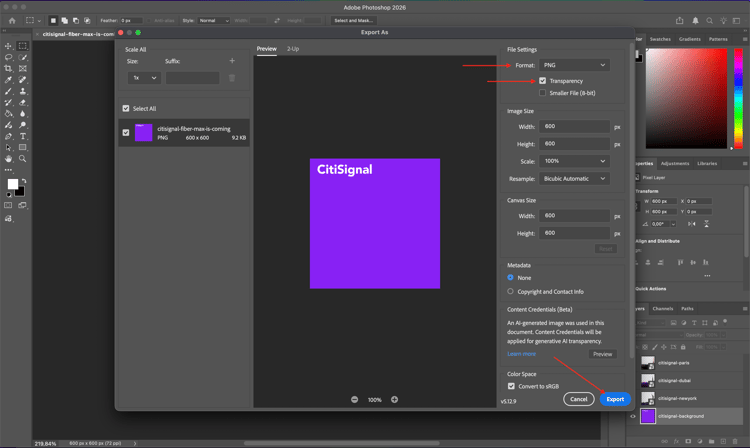Select the Move tool
This screenshot has height=448, width=750.
(x=9, y=46)
